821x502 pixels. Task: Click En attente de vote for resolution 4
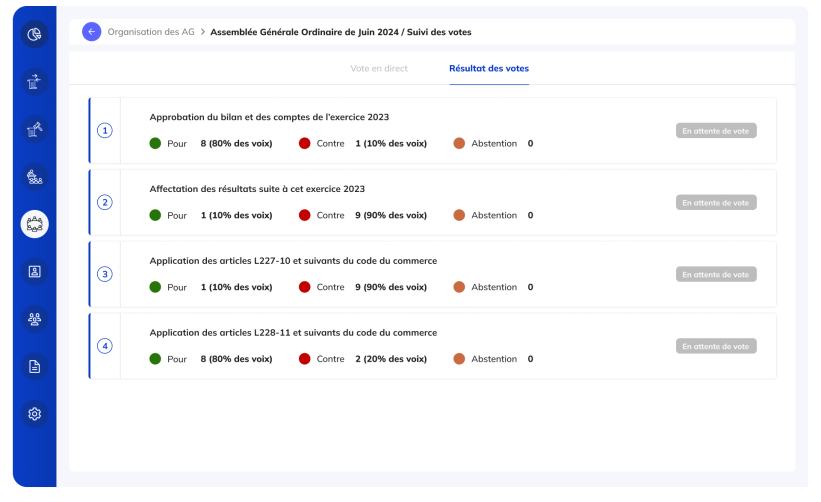click(x=716, y=346)
